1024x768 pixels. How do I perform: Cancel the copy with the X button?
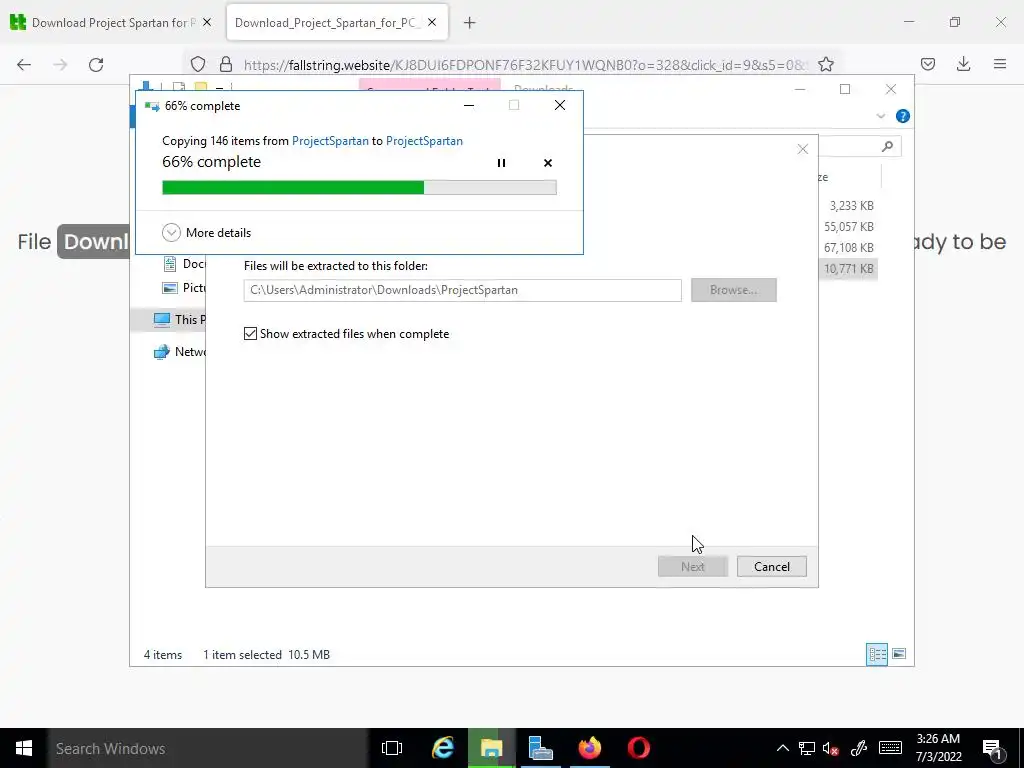pyautogui.click(x=548, y=163)
